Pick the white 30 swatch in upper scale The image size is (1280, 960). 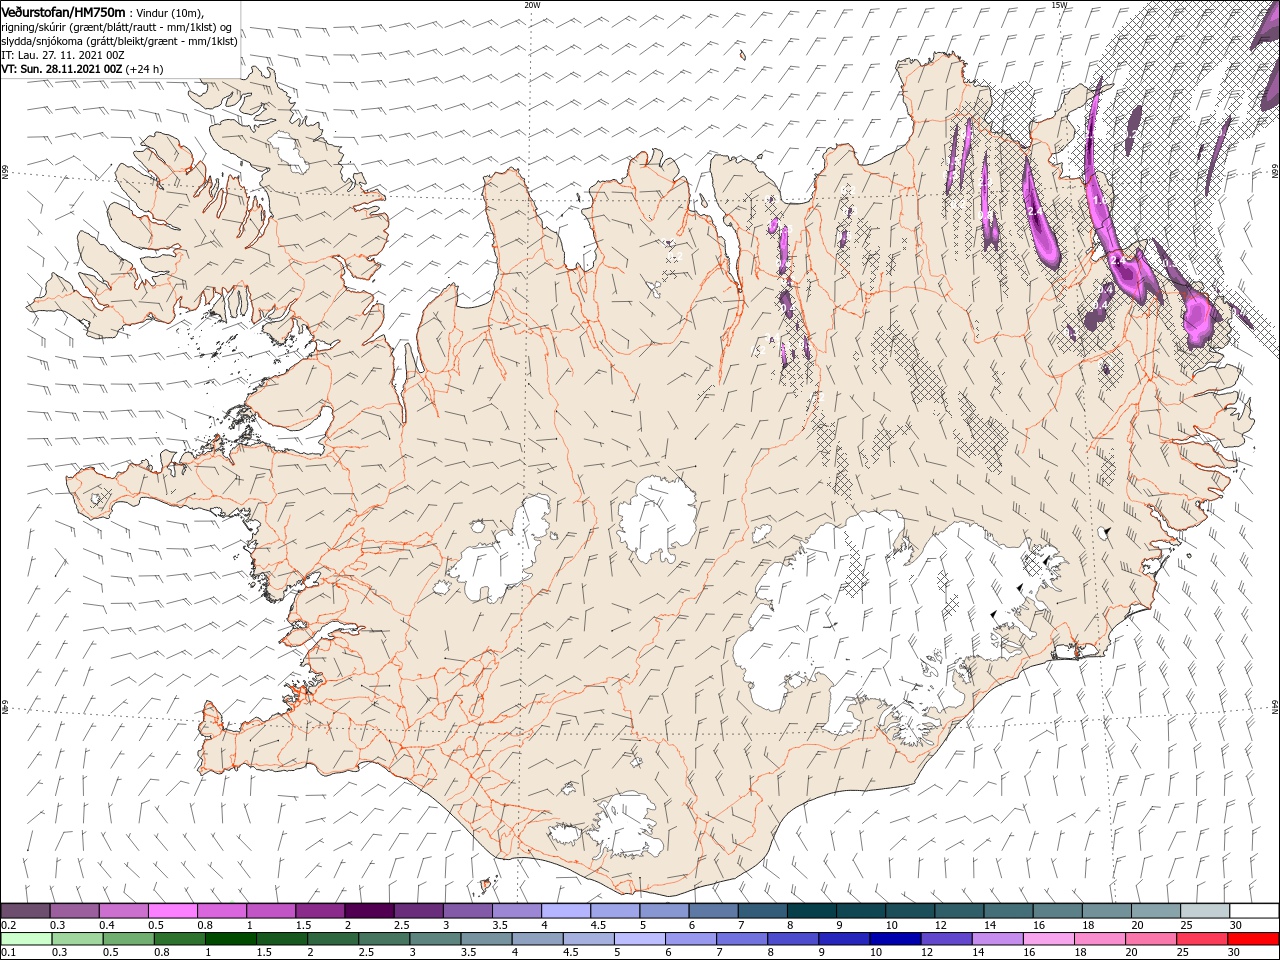pos(1253,910)
